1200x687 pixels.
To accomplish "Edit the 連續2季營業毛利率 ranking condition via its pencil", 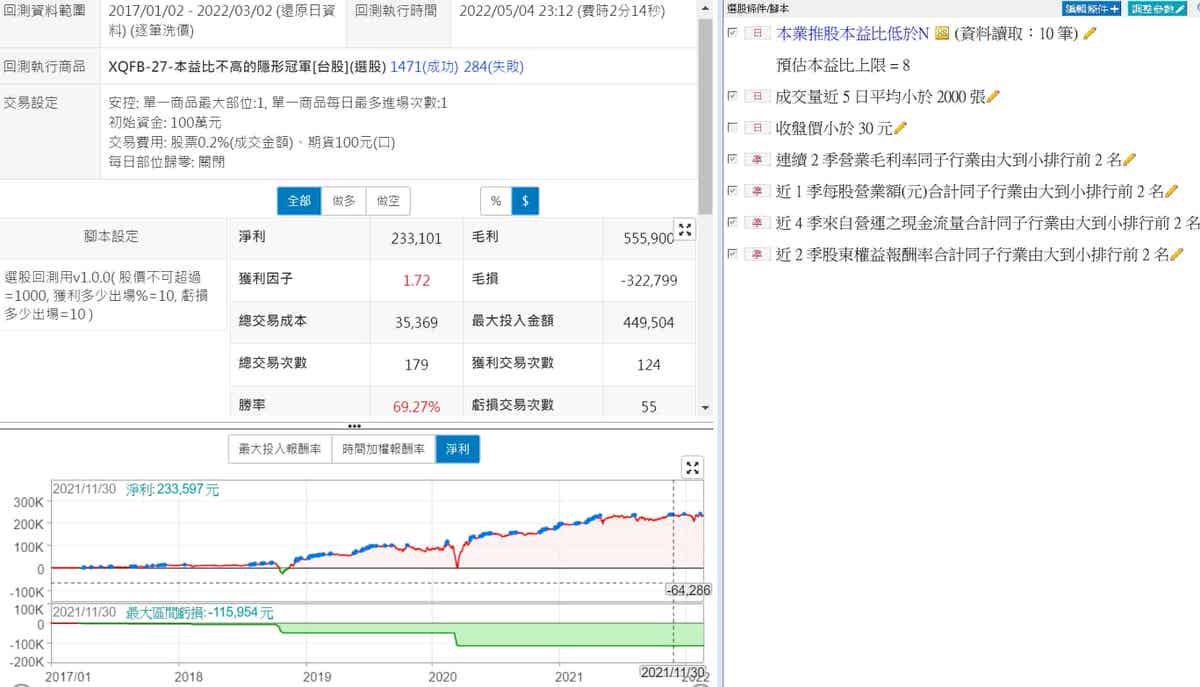I will pos(1129,159).
